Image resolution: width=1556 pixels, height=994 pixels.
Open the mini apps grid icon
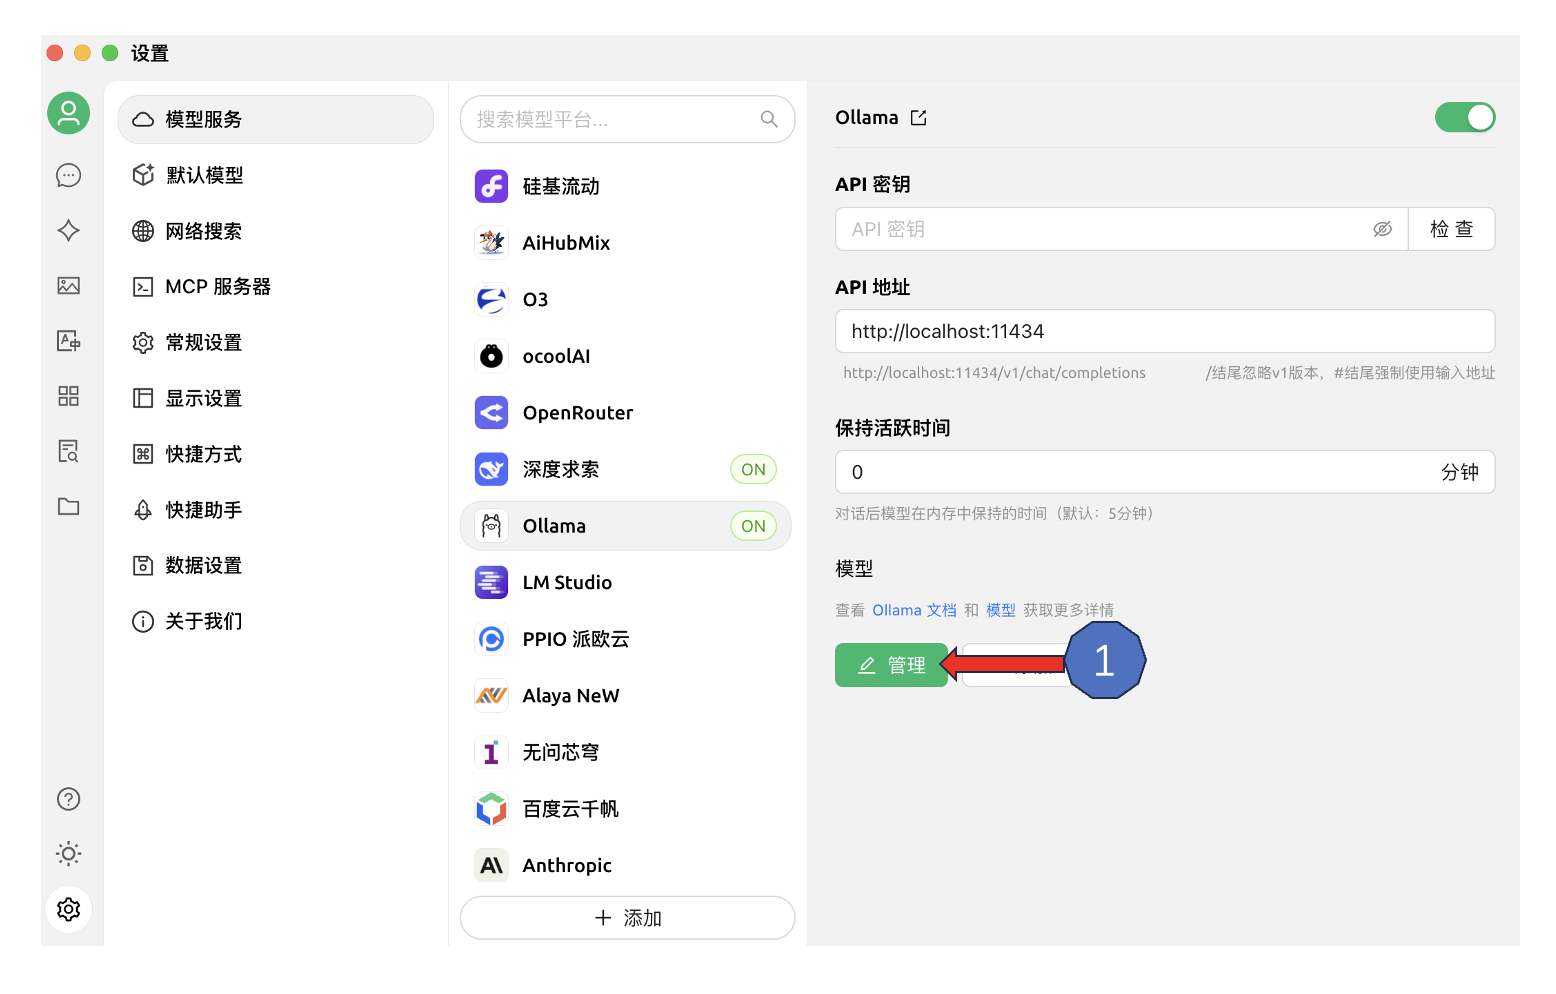(68, 396)
